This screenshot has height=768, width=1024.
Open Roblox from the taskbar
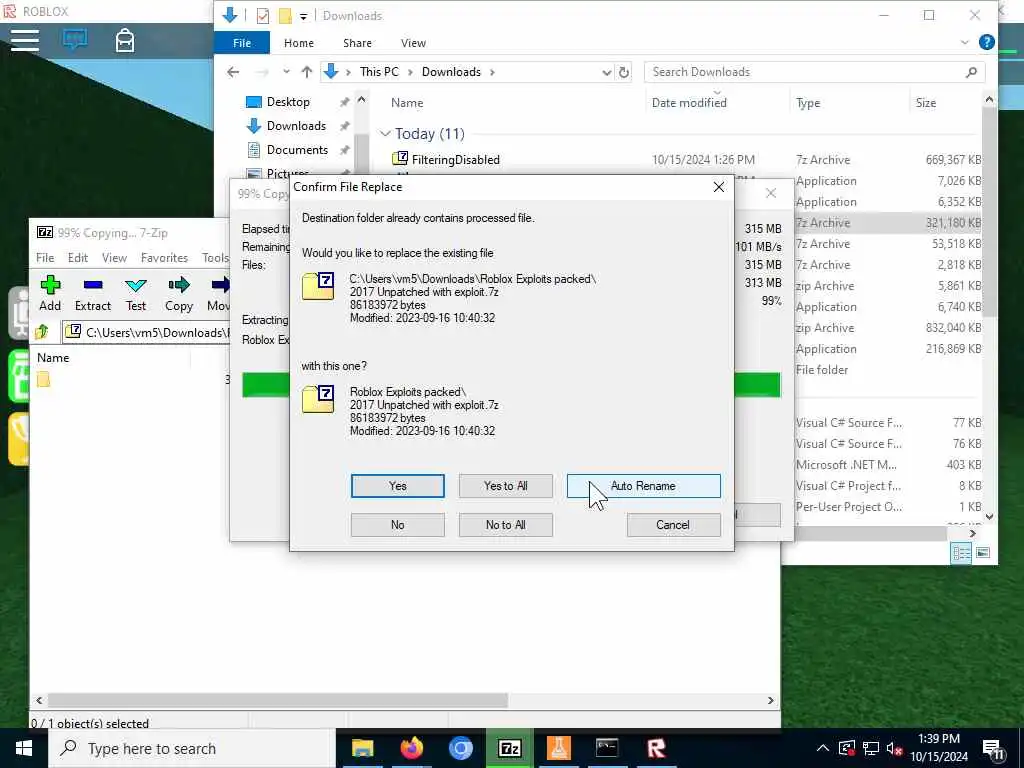(656, 748)
